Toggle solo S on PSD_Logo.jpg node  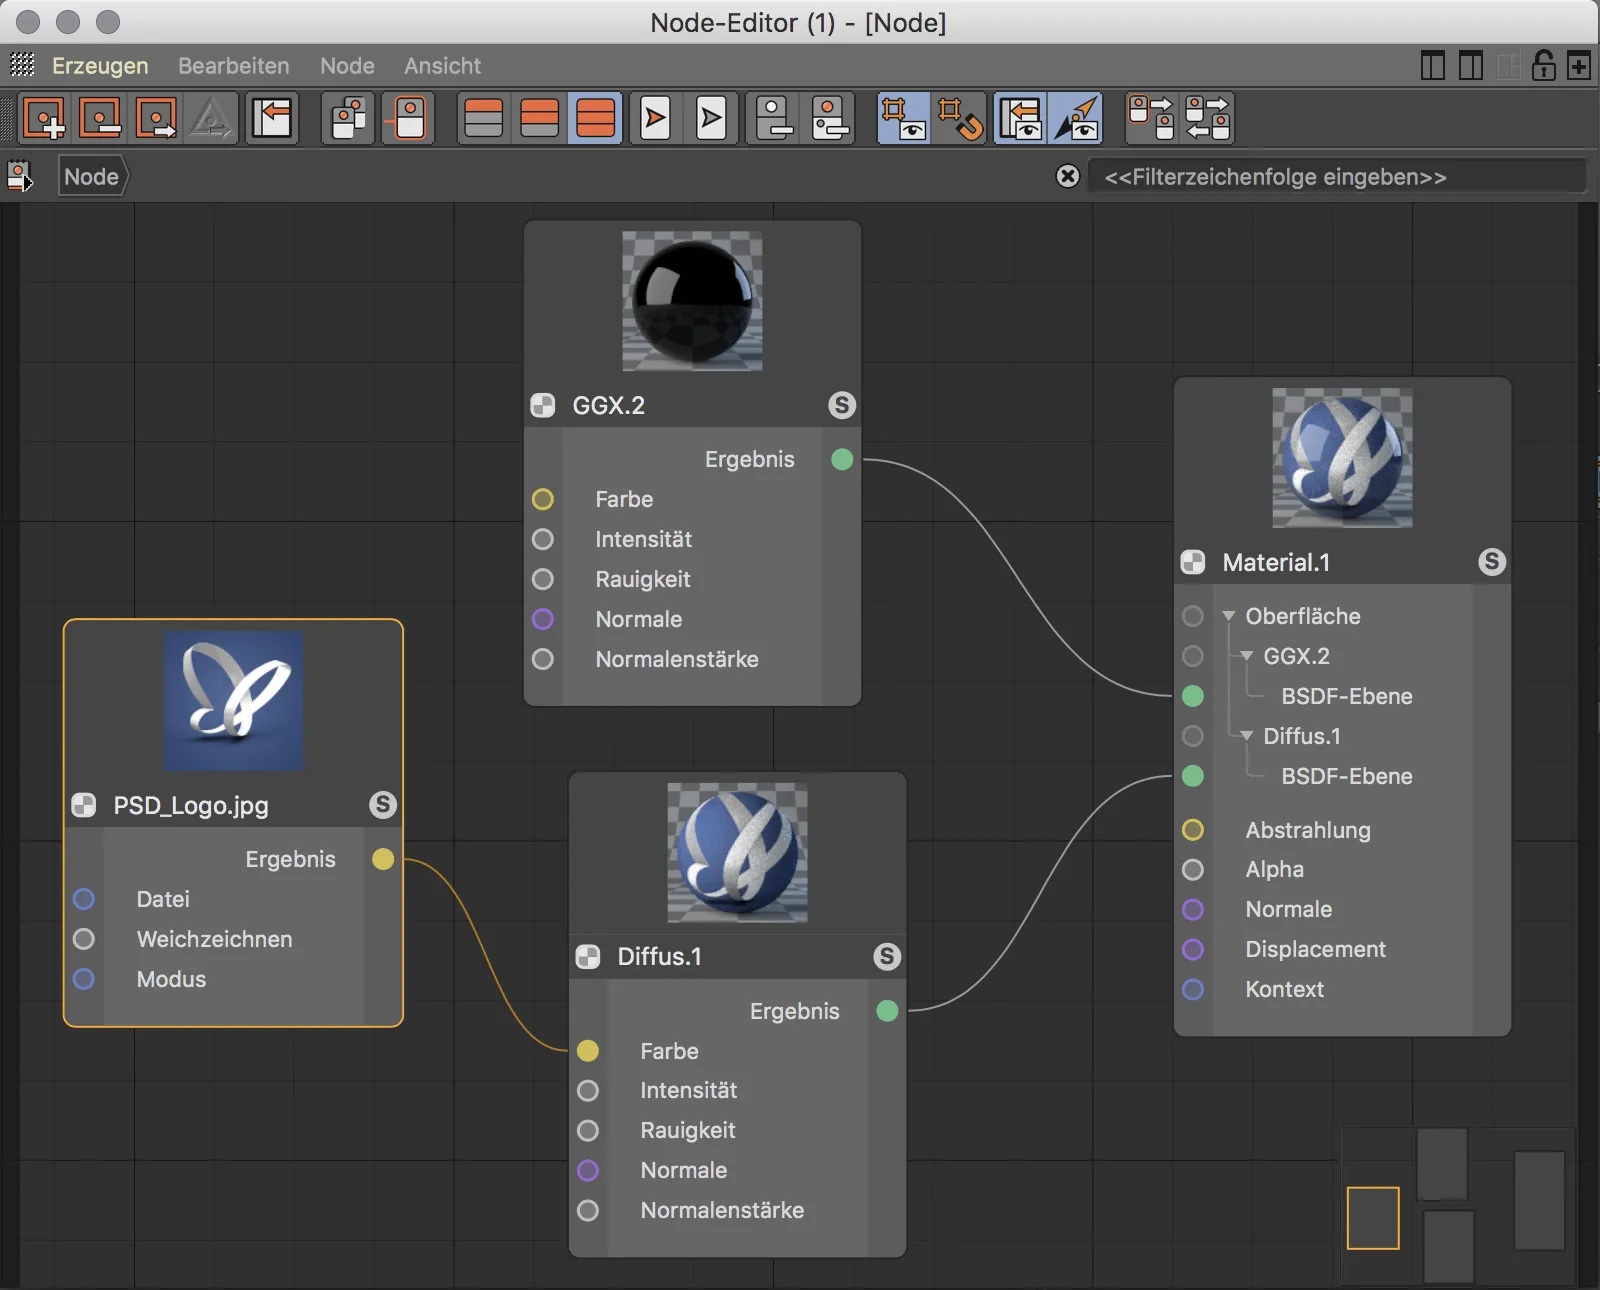tap(382, 805)
